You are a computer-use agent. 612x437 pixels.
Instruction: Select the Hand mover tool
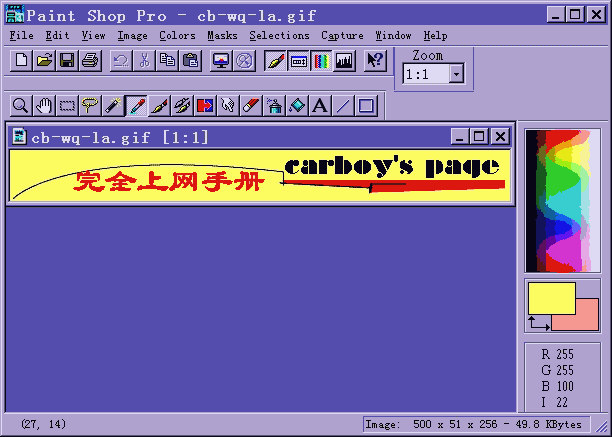44,106
